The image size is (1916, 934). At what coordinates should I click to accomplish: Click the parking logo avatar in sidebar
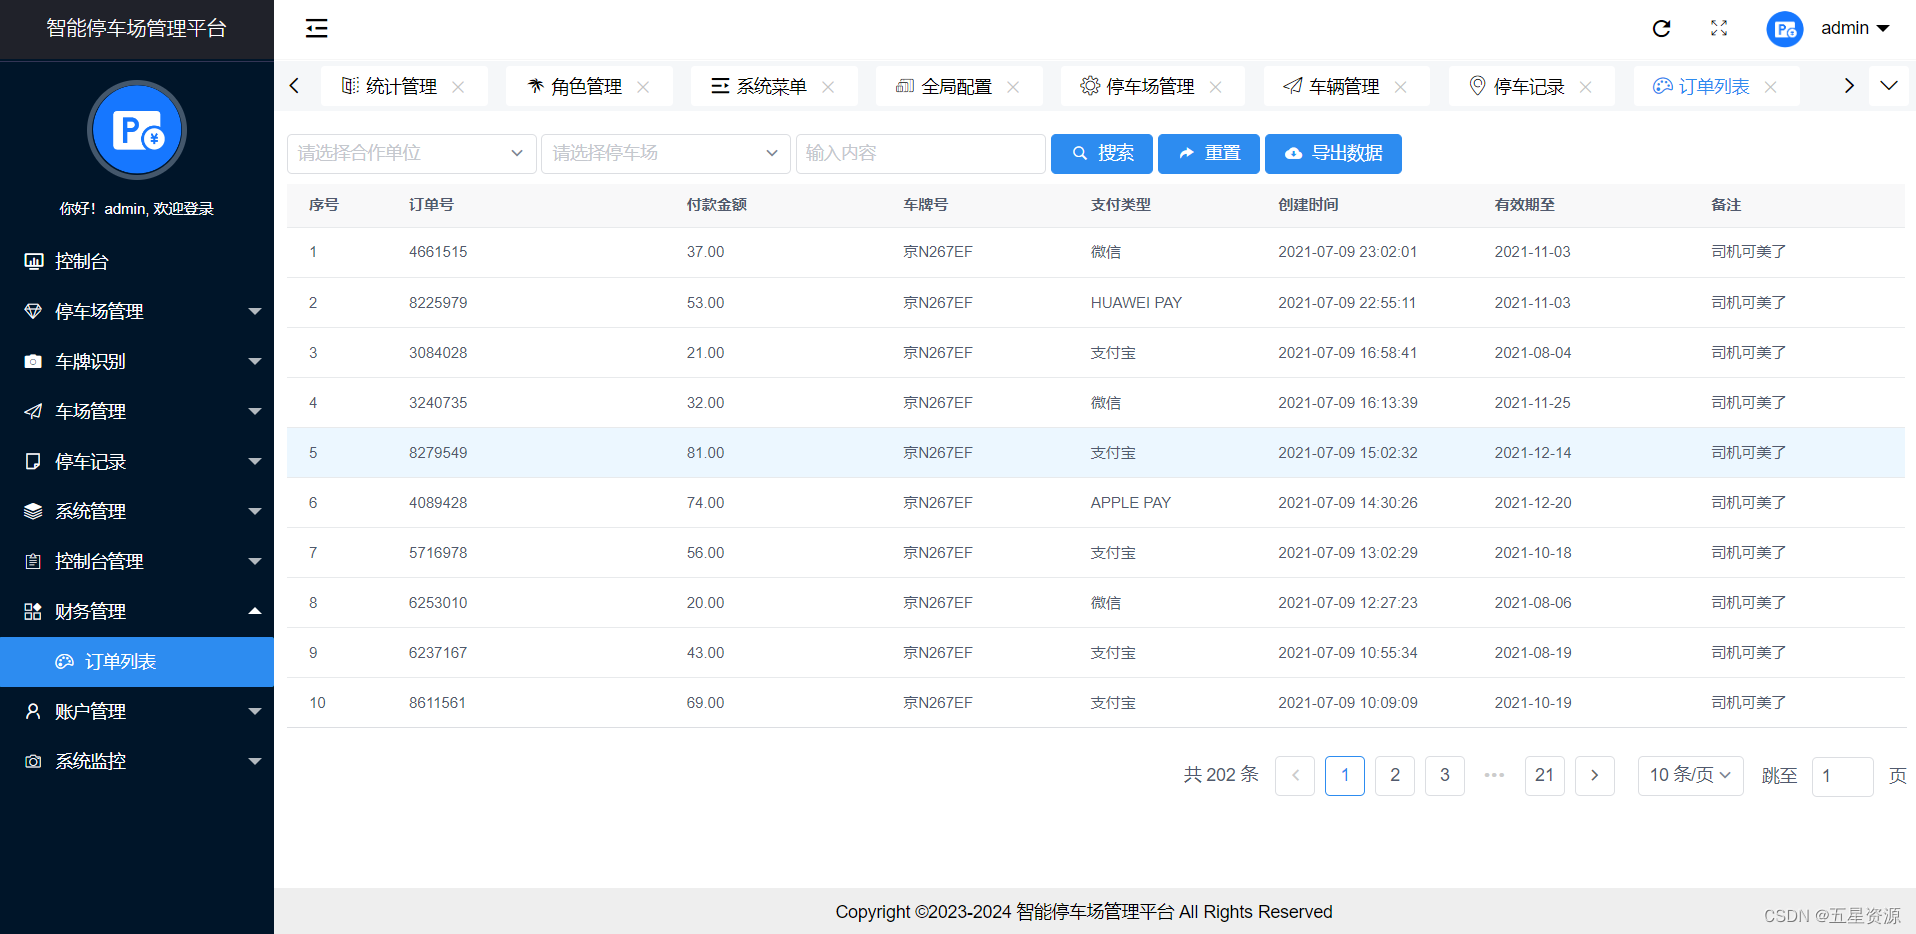click(137, 130)
